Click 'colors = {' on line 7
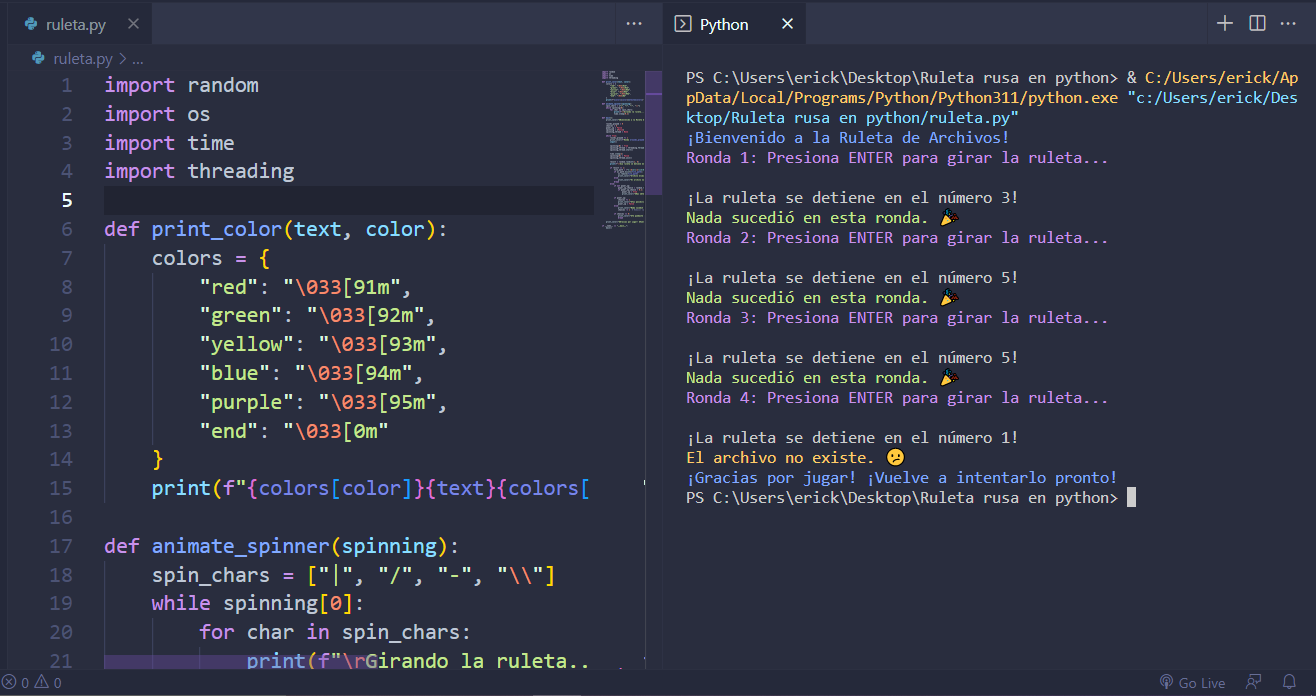Image resolution: width=1316 pixels, height=696 pixels. pyautogui.click(x=211, y=258)
